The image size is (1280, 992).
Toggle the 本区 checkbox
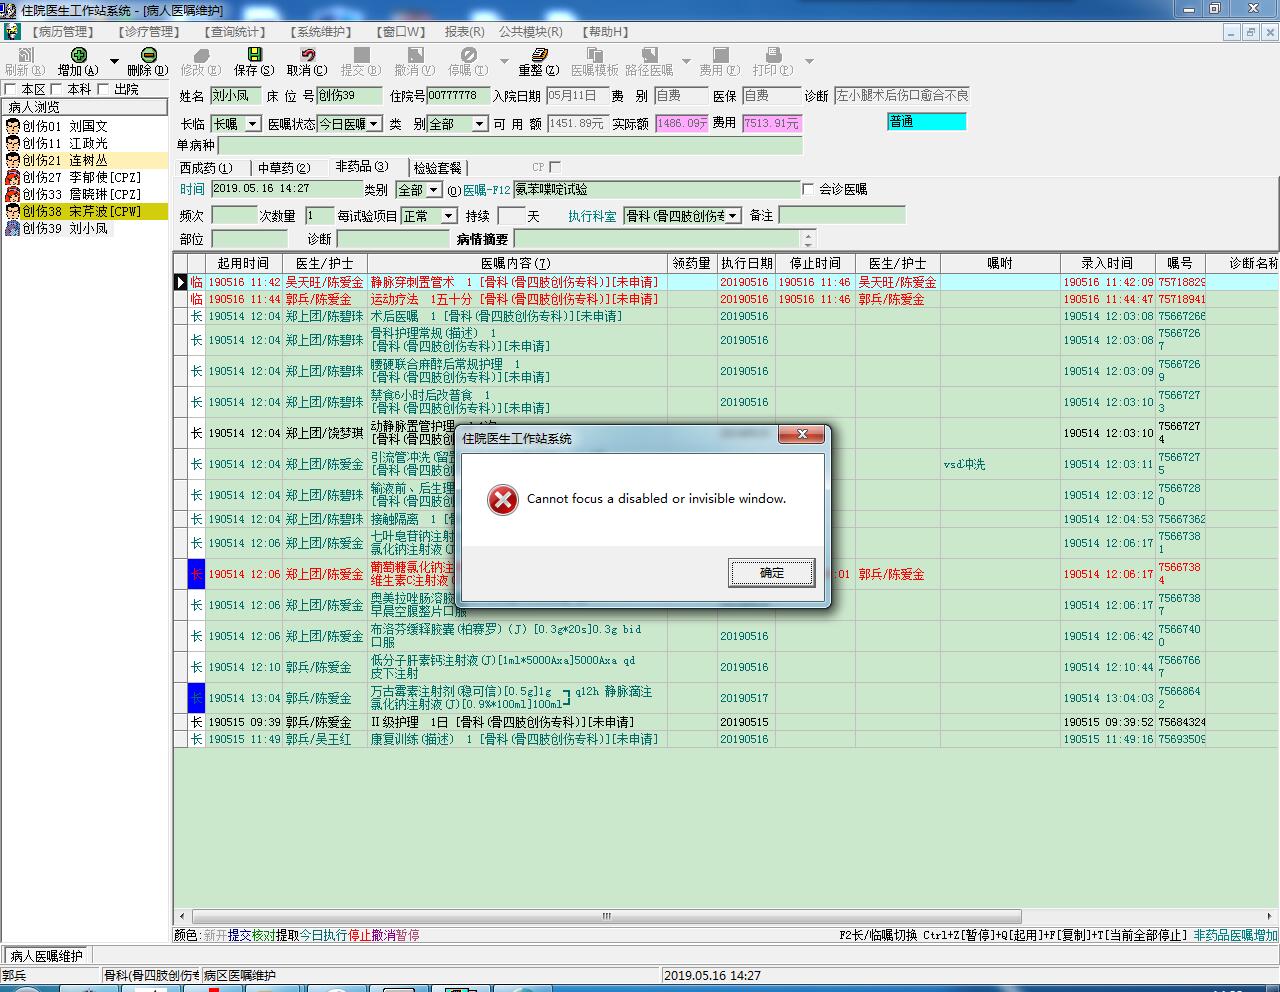(x=11, y=90)
